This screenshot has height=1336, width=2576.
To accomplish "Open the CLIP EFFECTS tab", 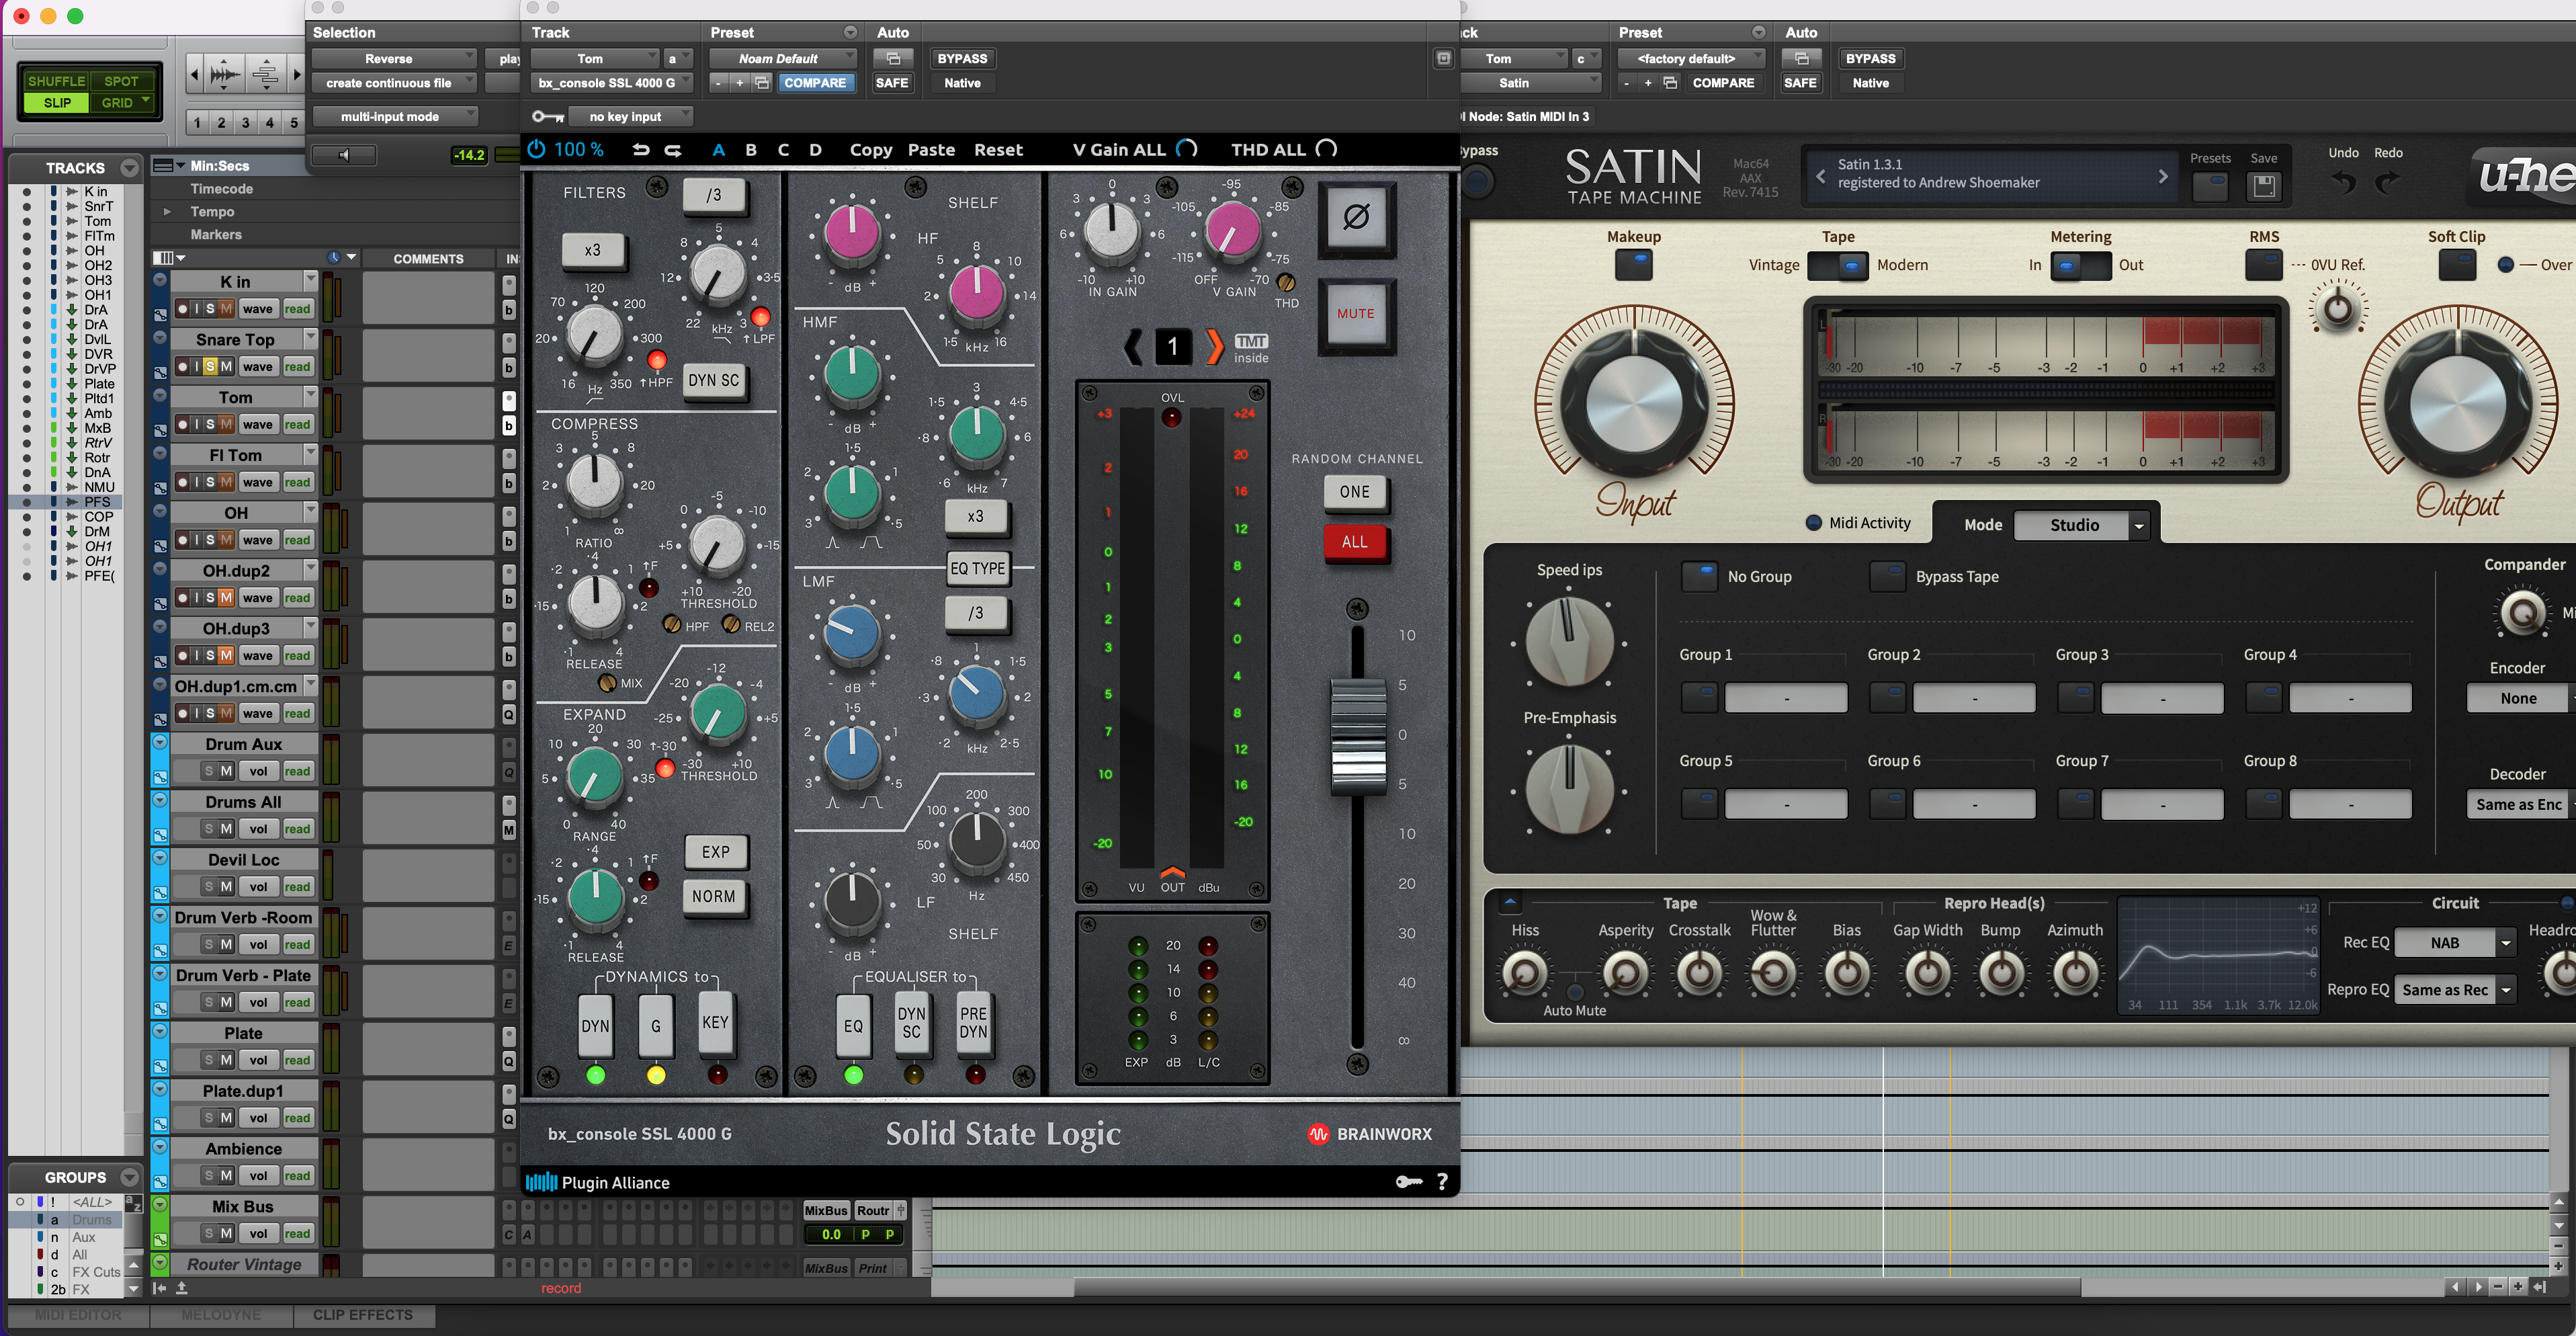I will coord(363,1315).
